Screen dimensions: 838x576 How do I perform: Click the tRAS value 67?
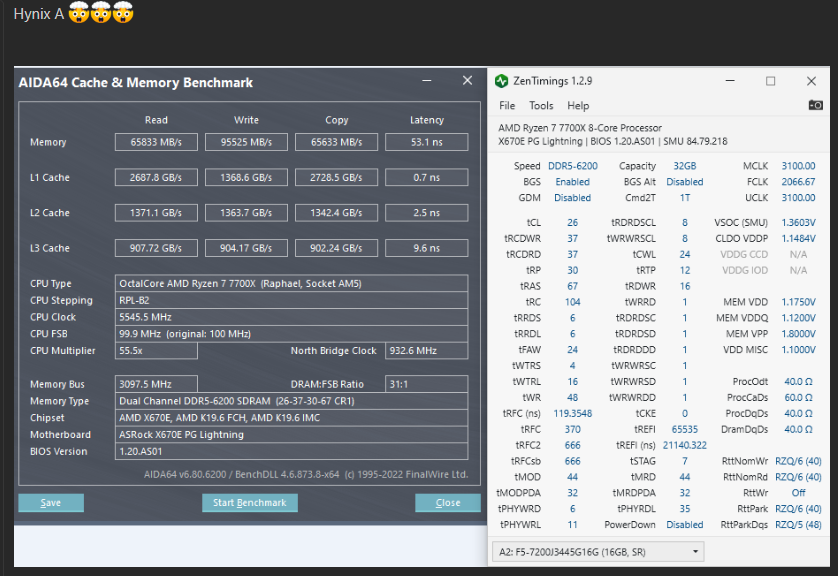click(572, 286)
